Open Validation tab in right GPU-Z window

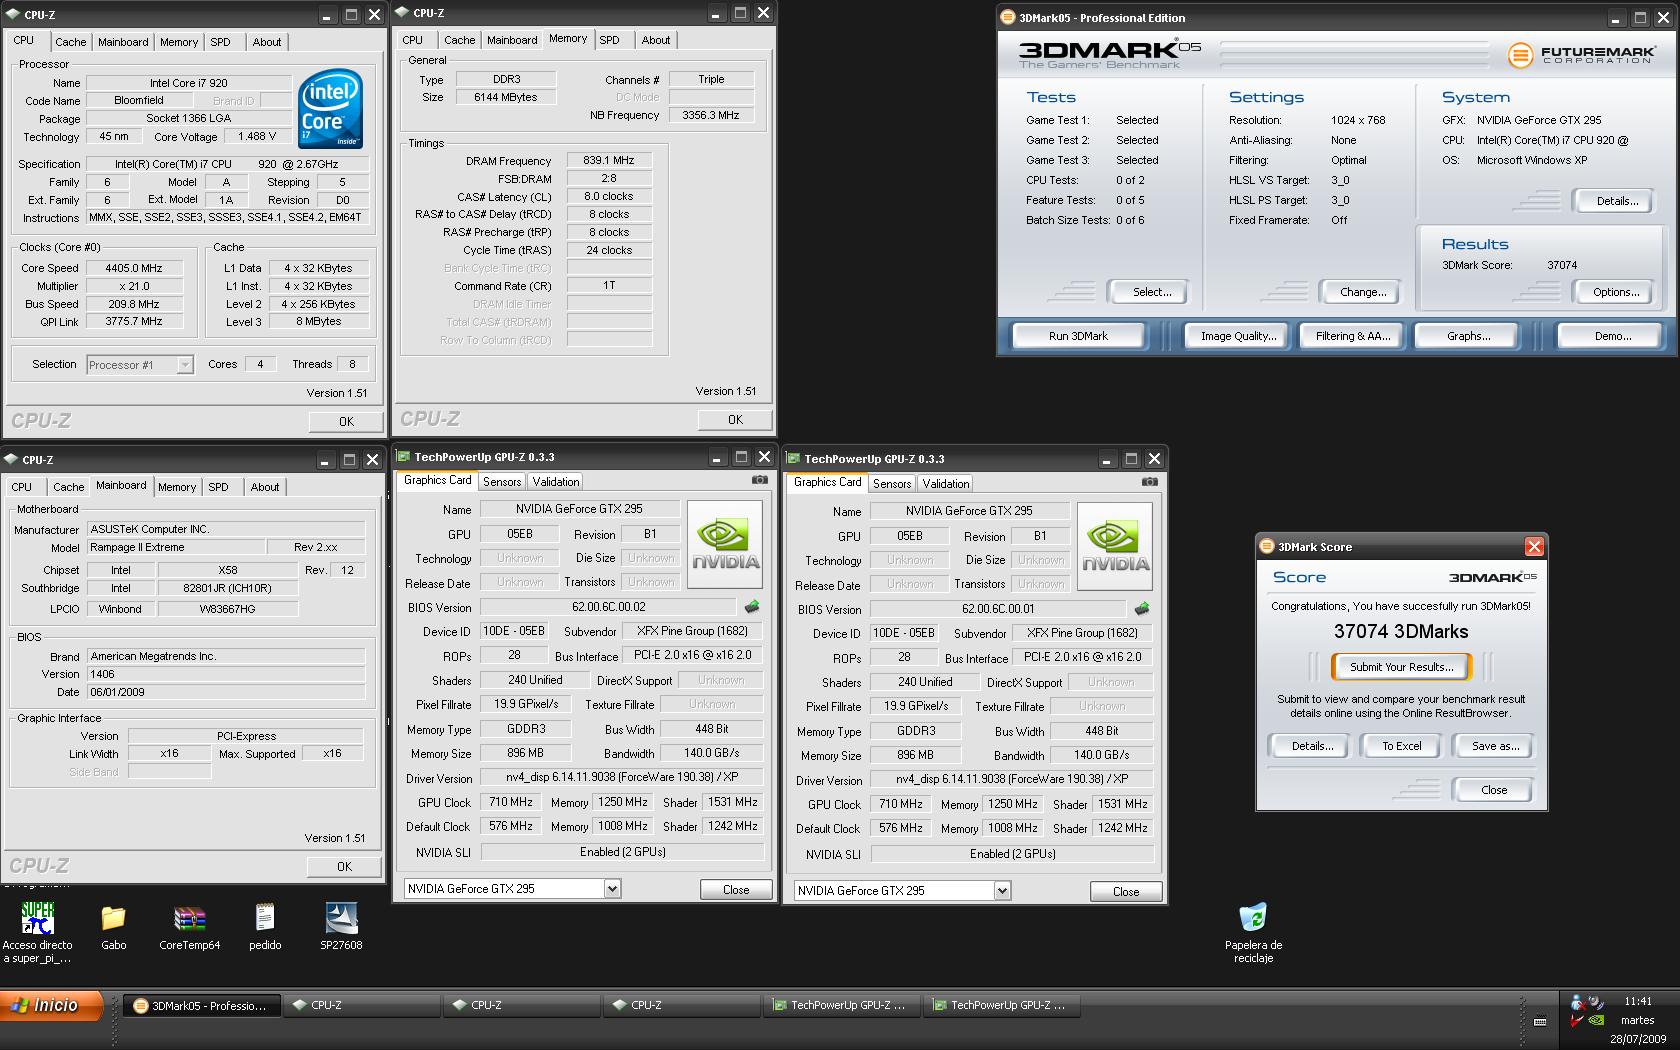click(x=946, y=484)
